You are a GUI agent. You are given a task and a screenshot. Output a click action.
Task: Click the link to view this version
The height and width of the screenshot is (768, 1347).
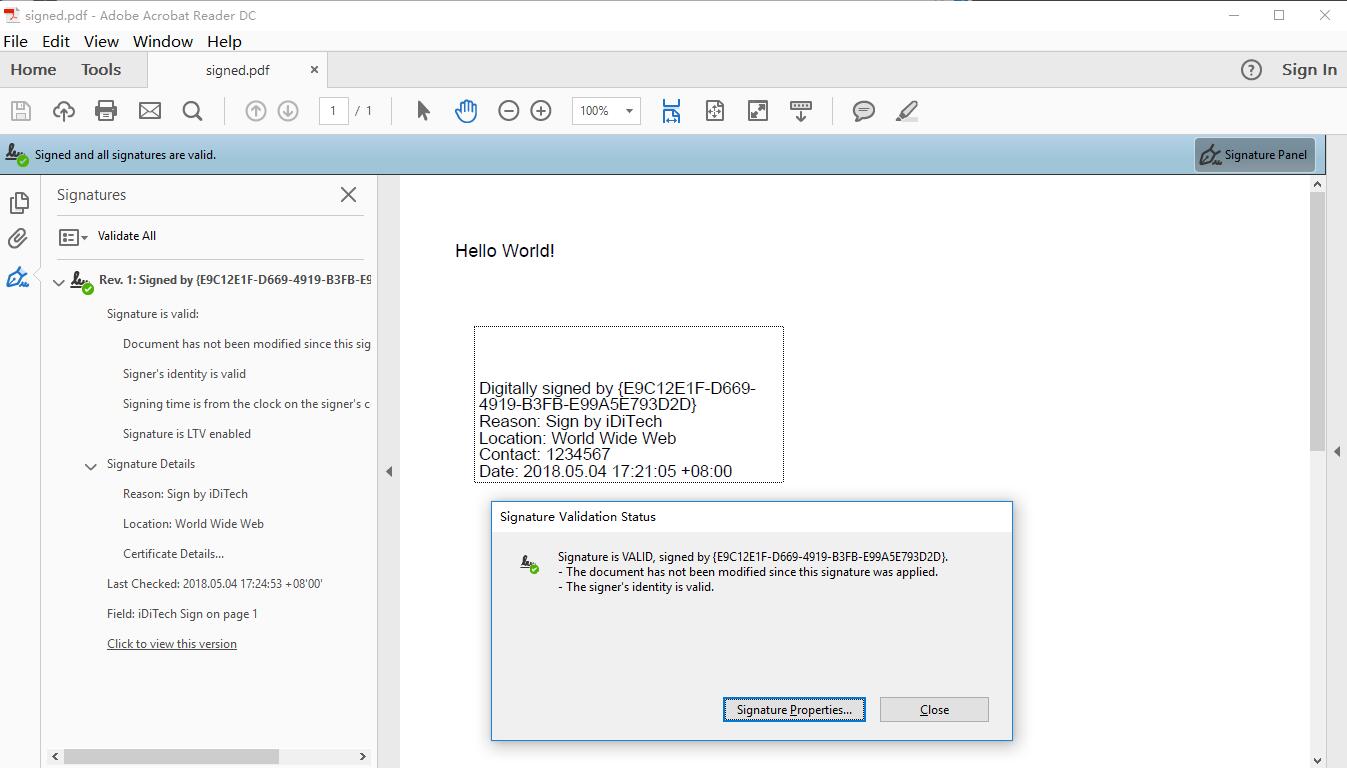[x=171, y=643]
